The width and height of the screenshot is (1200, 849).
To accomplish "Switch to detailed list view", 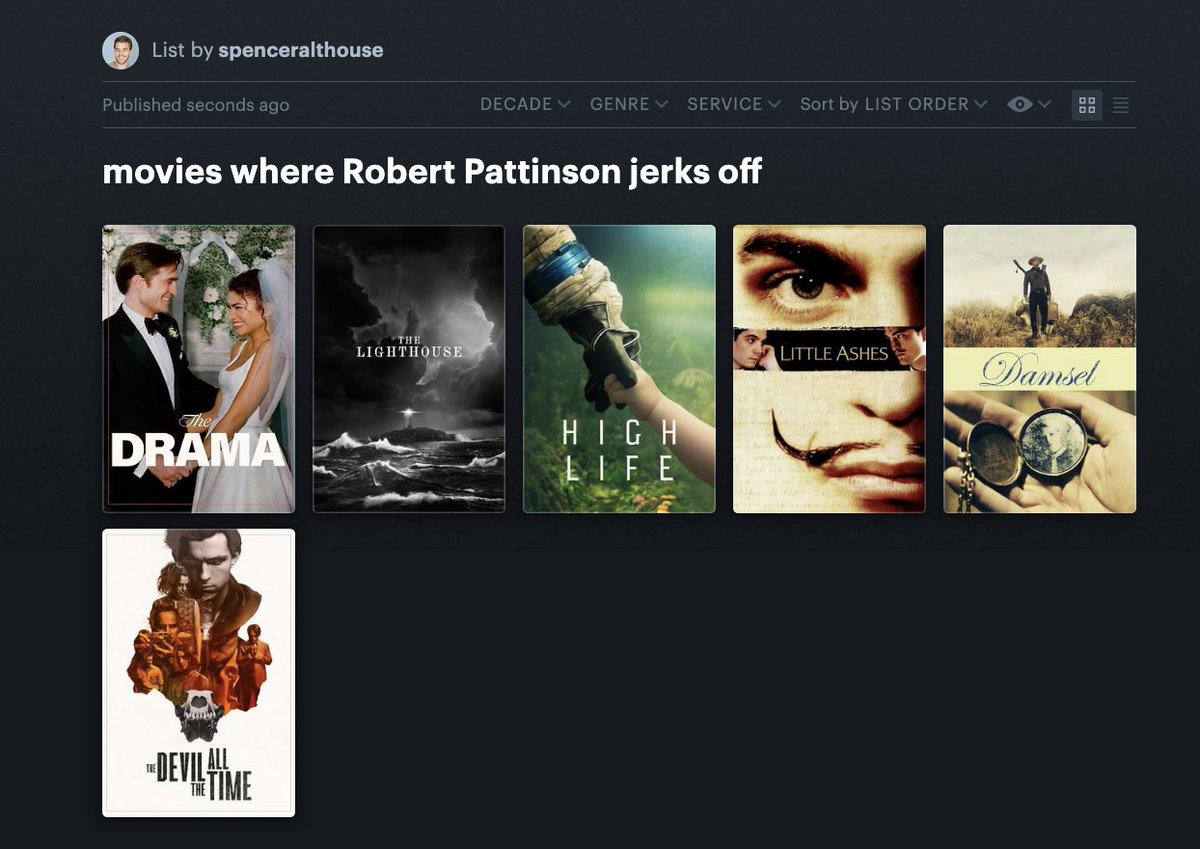I will pos(1121,104).
